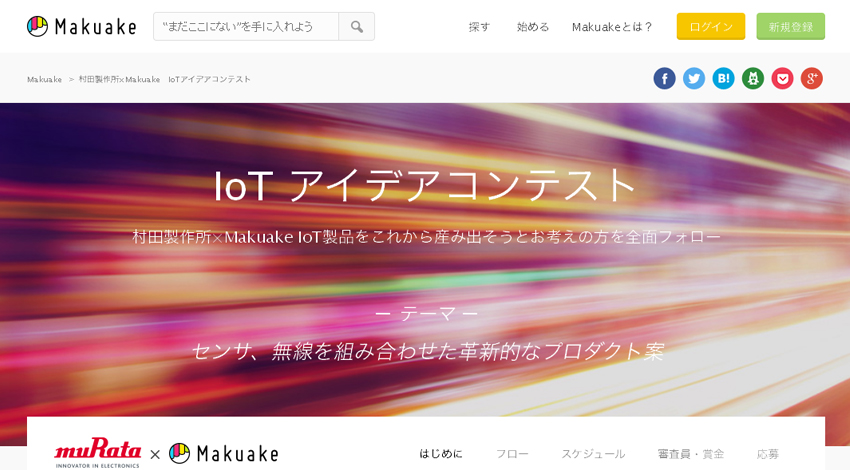Screen dimensions: 850x470
Task: Open the 審査員・賞金 tab
Action: 690,453
